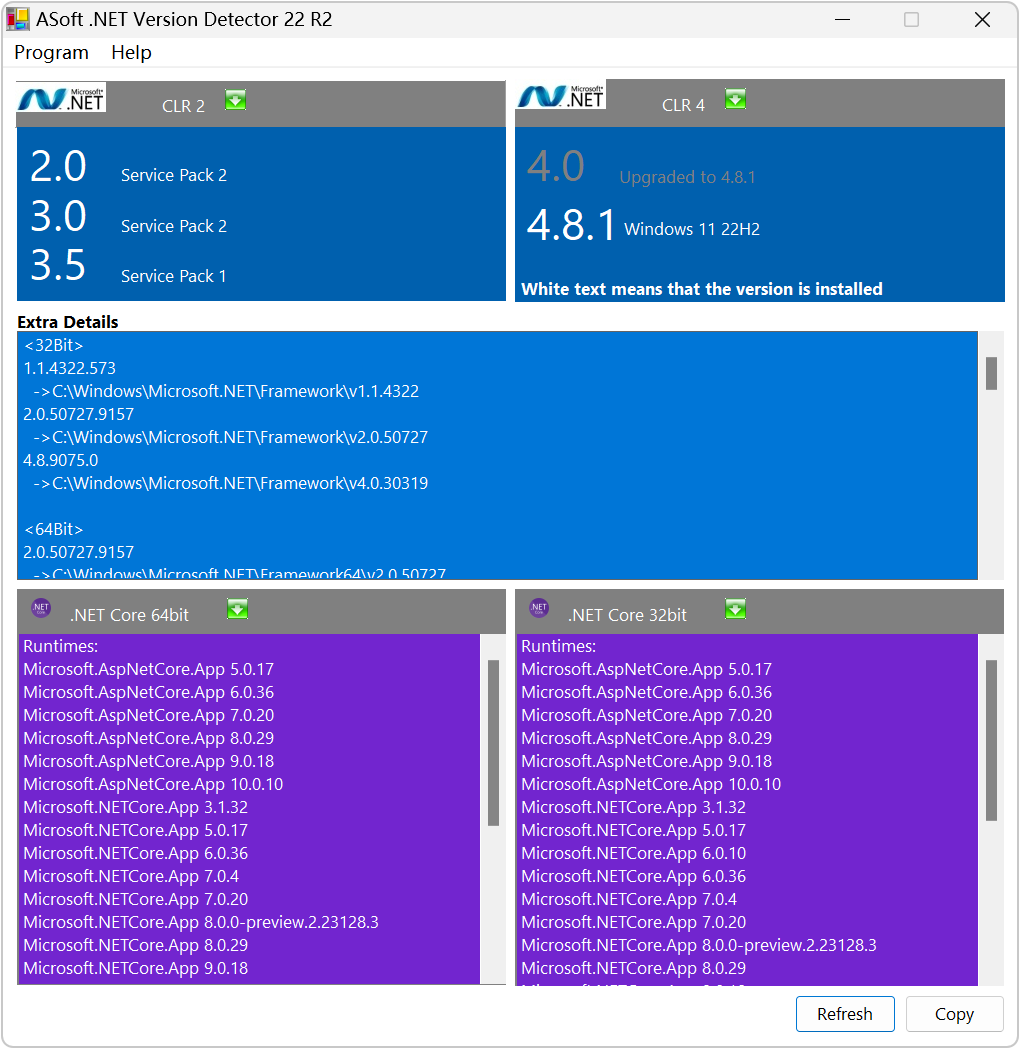The image size is (1020, 1049).
Task: Click the 4.8.9075.0 version line
Action: [61, 460]
